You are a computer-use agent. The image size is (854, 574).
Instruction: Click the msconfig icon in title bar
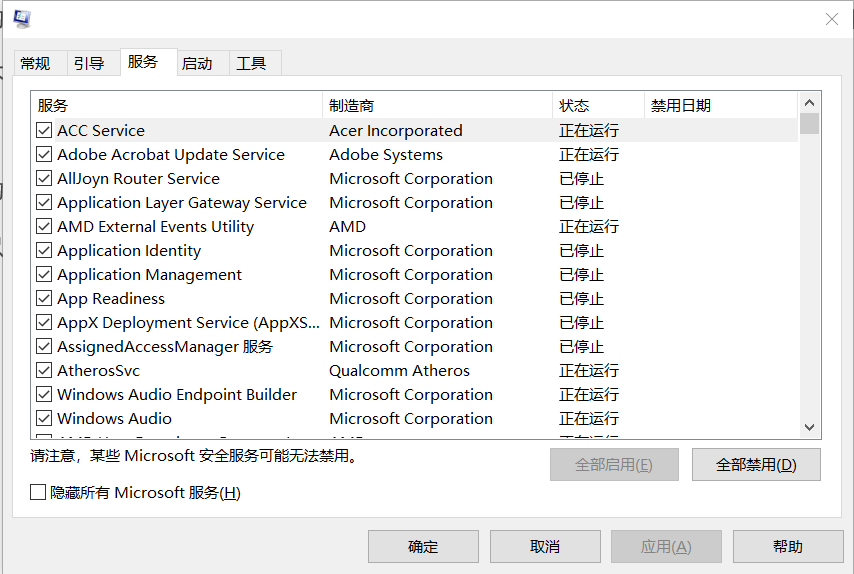tap(21, 19)
